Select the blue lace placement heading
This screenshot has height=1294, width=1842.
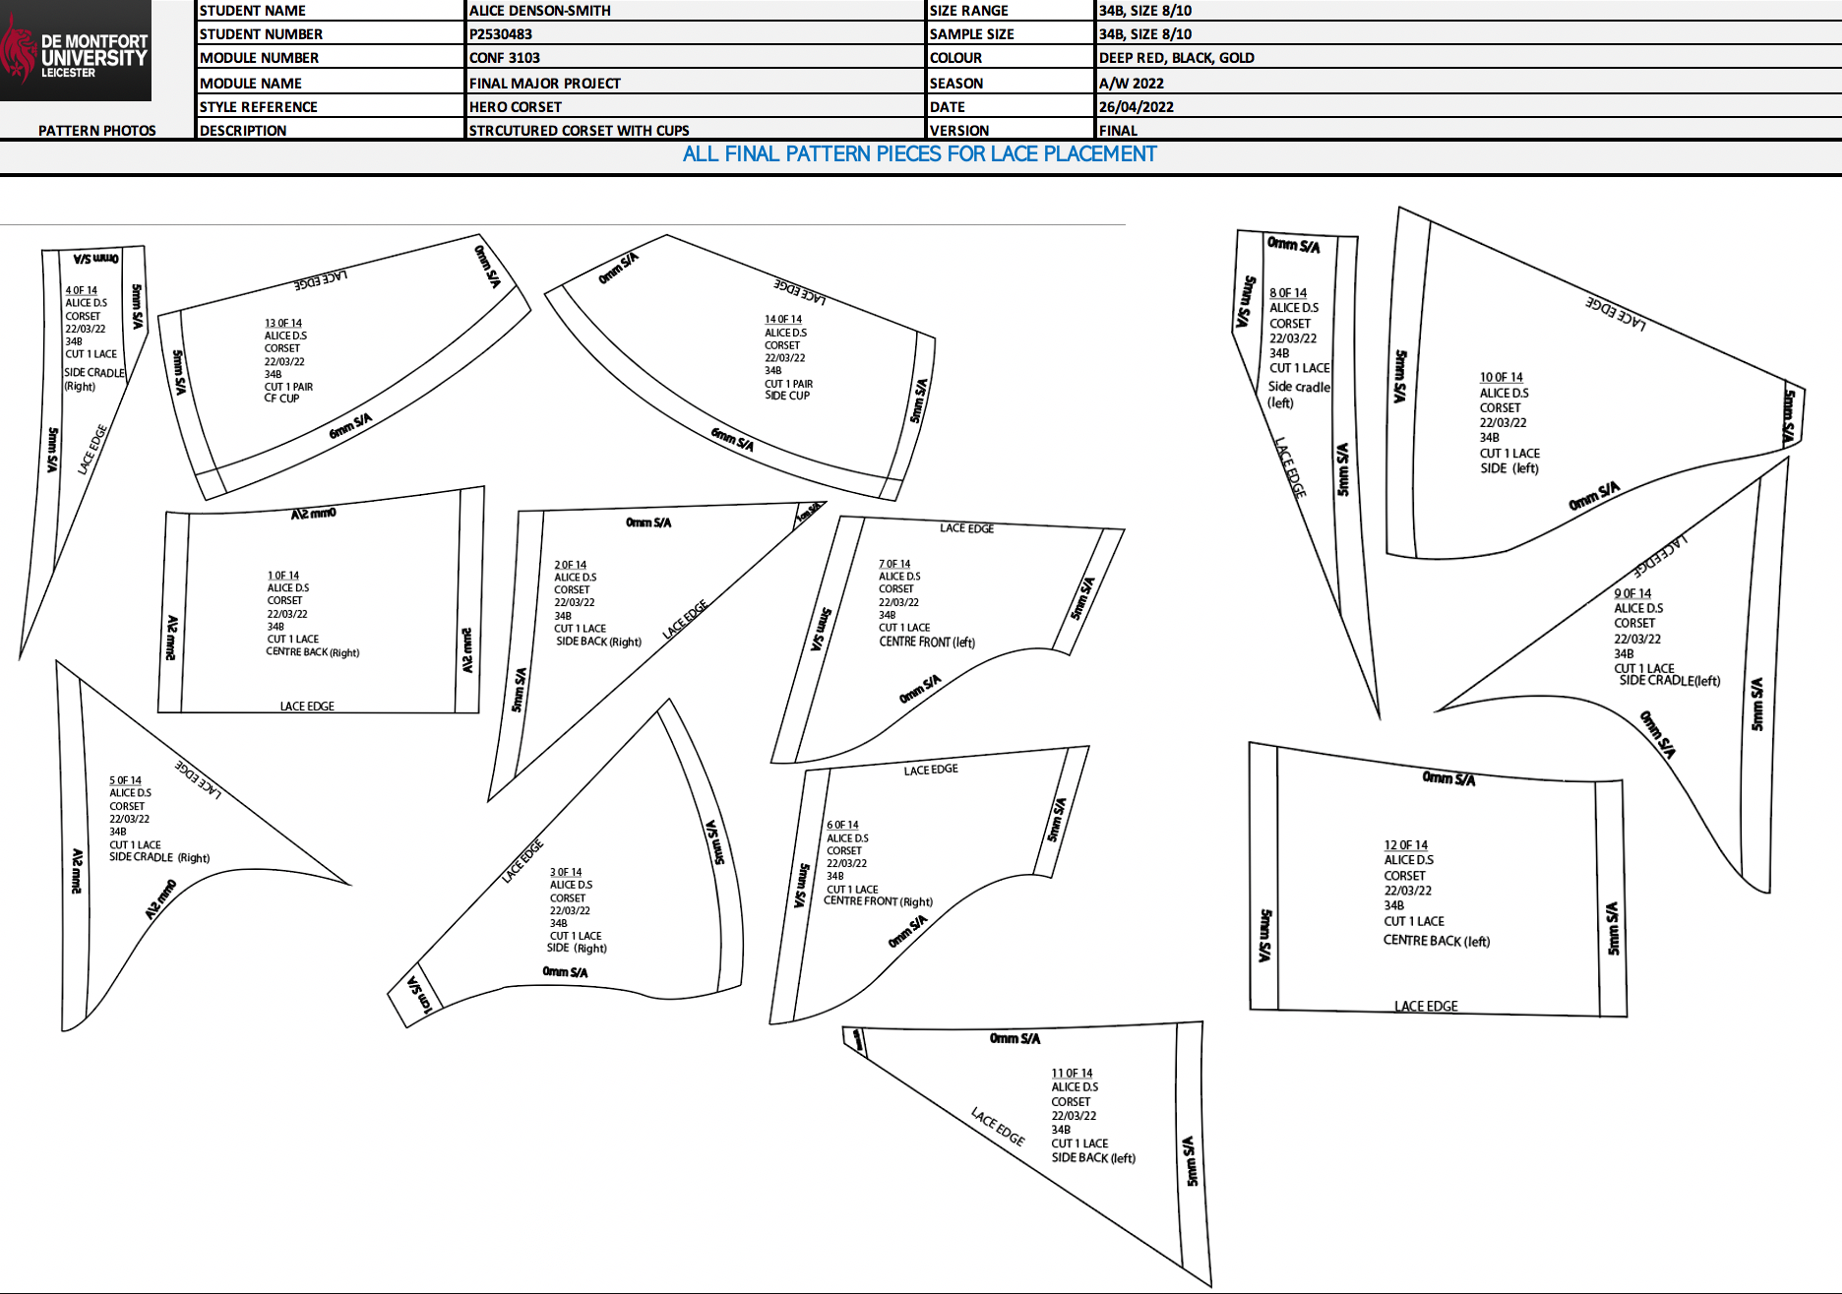click(x=919, y=154)
